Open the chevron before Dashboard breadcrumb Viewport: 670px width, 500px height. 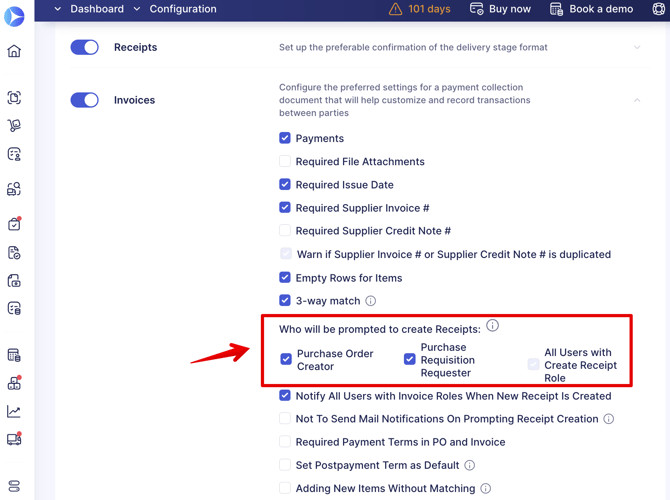point(58,9)
